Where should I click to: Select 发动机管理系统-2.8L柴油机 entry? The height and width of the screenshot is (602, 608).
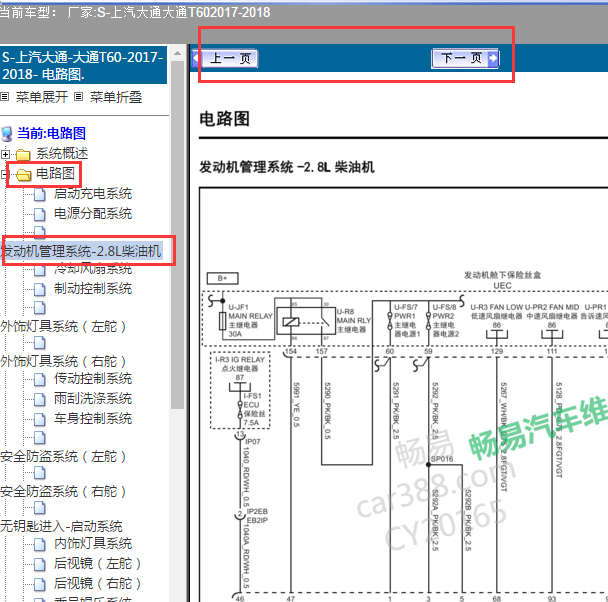81,251
